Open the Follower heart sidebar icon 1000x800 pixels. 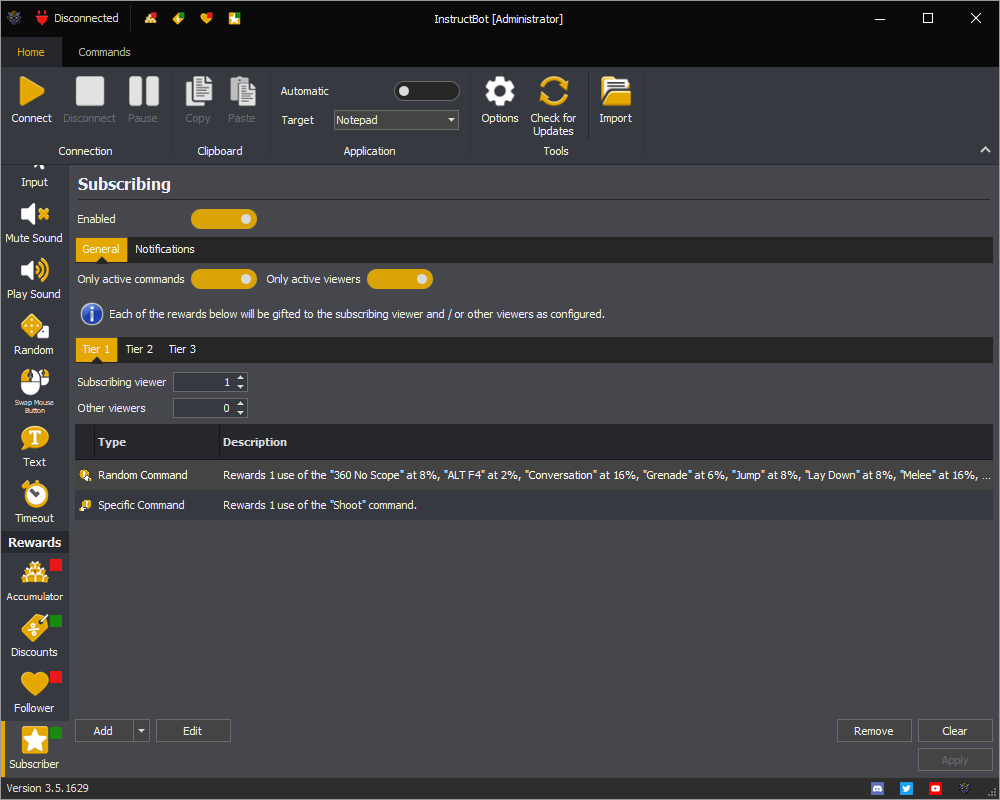34,683
